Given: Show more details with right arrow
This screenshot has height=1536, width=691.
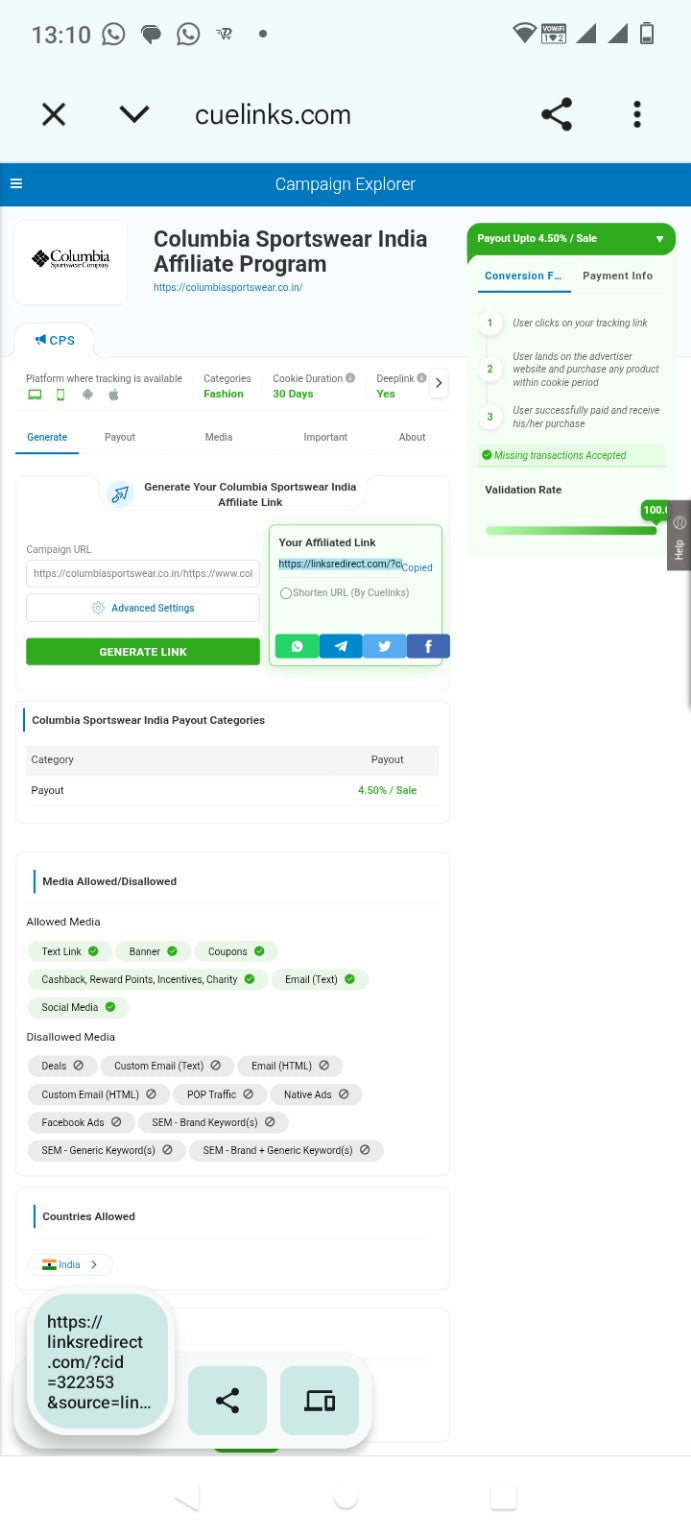Looking at the screenshot, I should 439,383.
